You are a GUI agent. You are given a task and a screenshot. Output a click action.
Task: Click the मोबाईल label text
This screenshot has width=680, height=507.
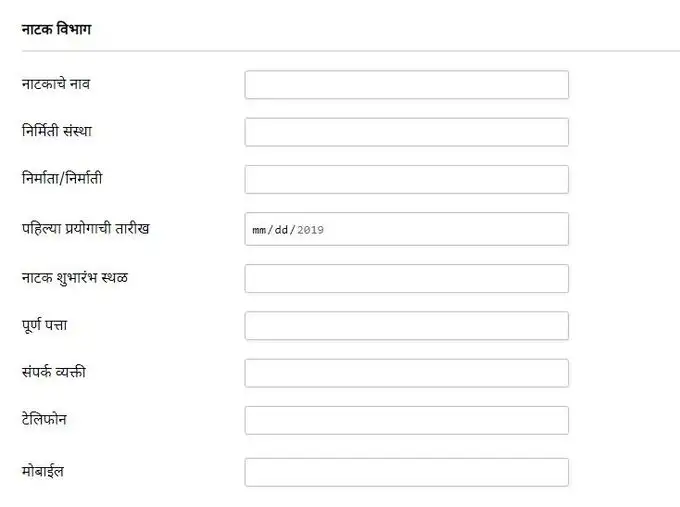pos(43,470)
